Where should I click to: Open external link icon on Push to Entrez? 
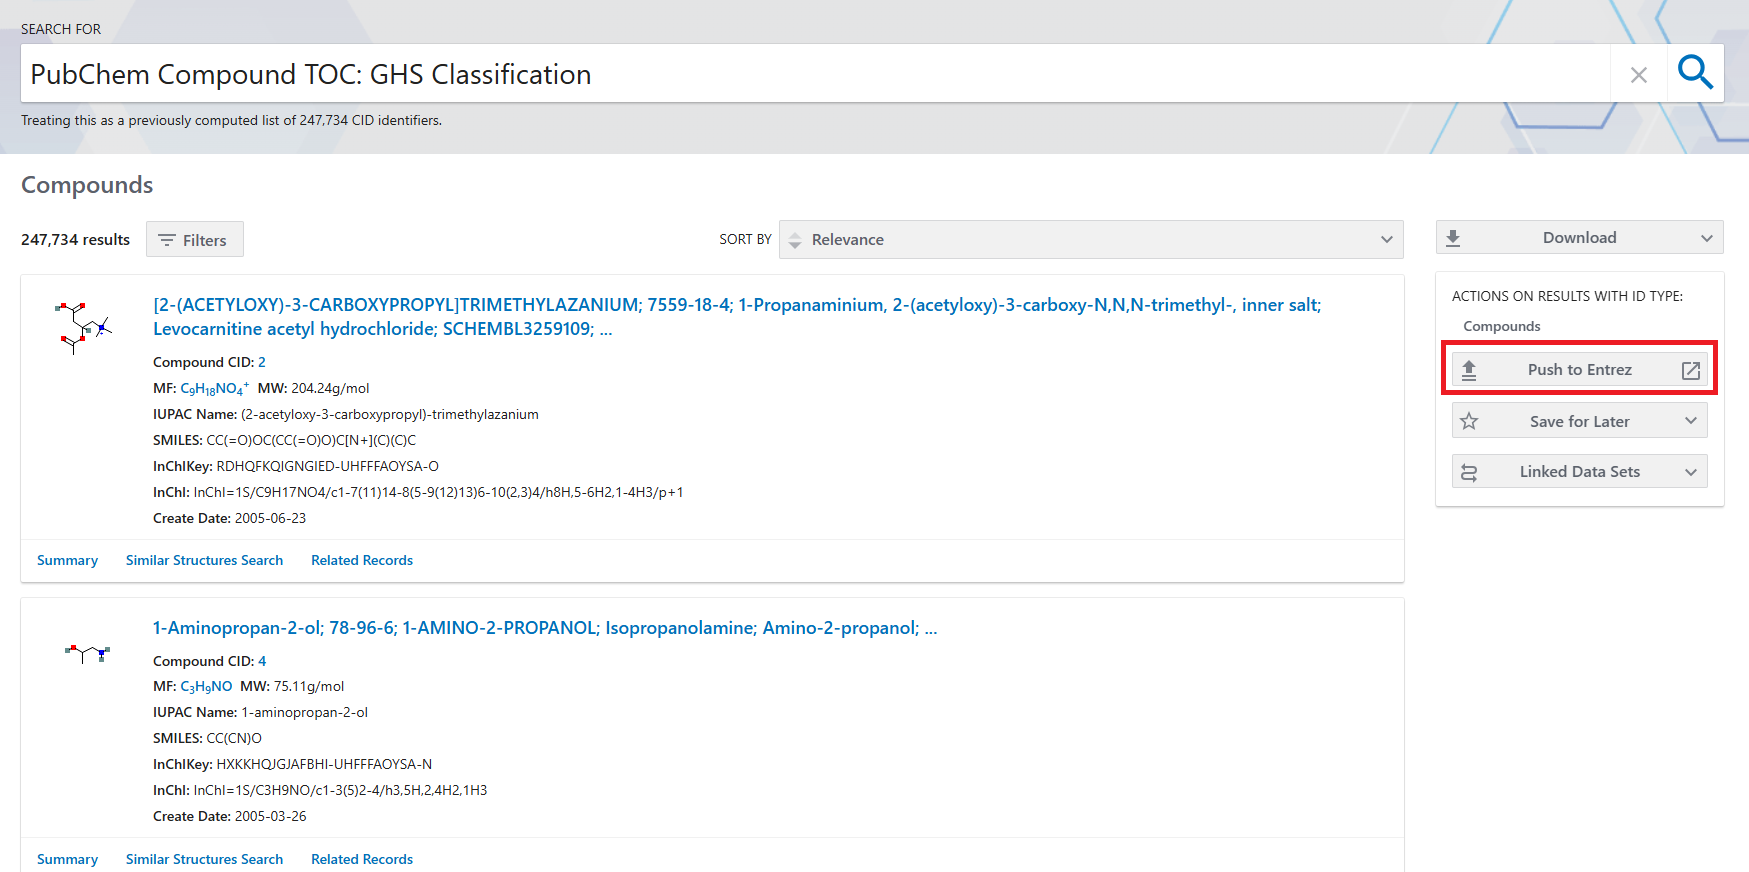[x=1691, y=370]
